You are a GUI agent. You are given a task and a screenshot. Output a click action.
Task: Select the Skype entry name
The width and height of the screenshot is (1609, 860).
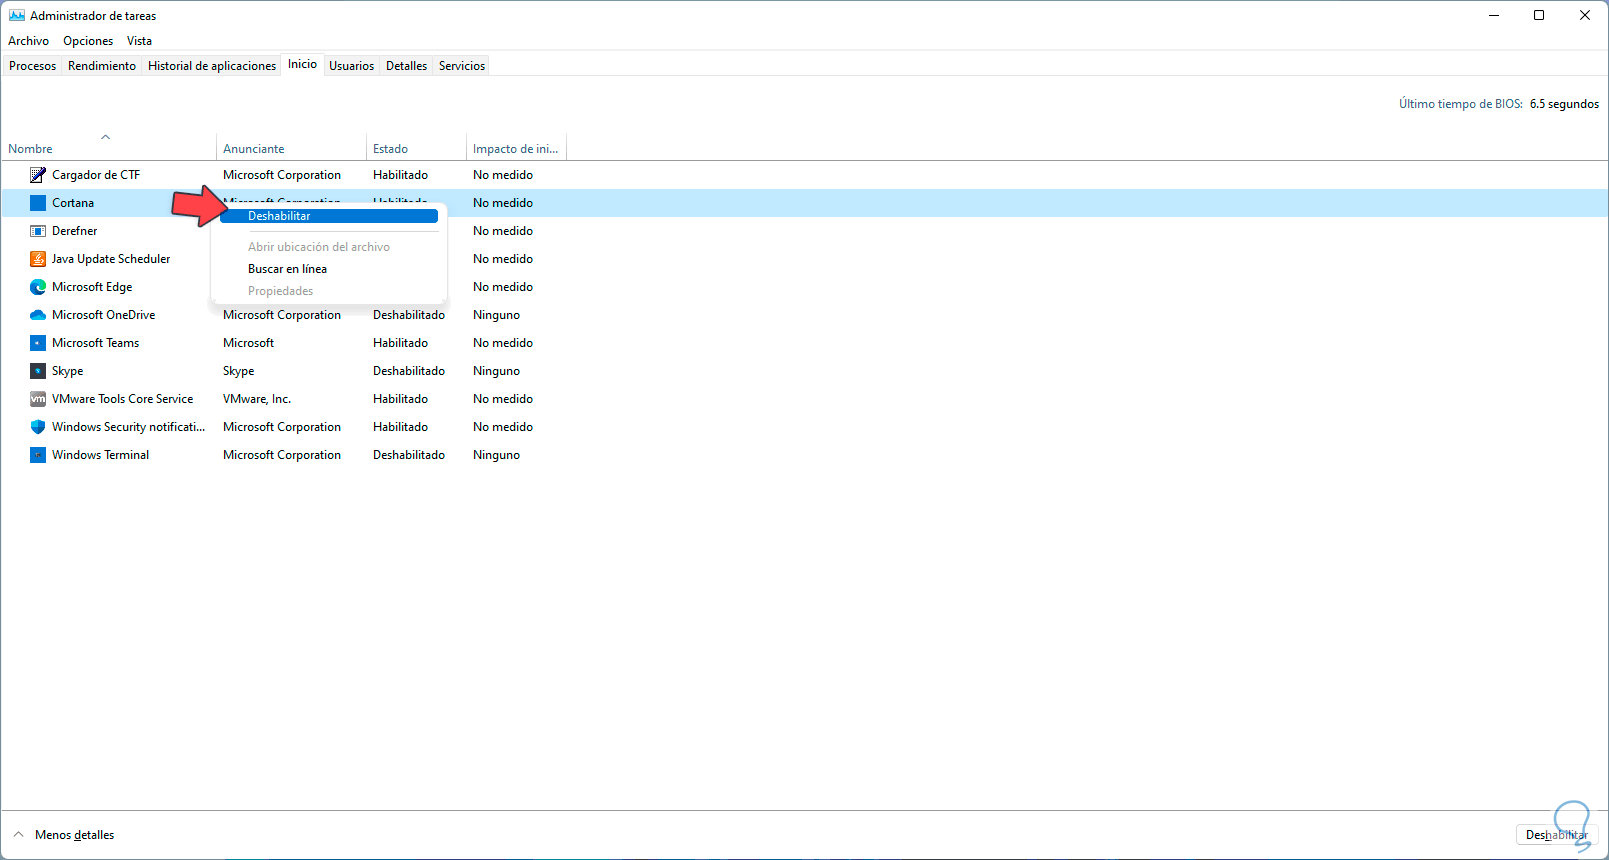pos(68,371)
